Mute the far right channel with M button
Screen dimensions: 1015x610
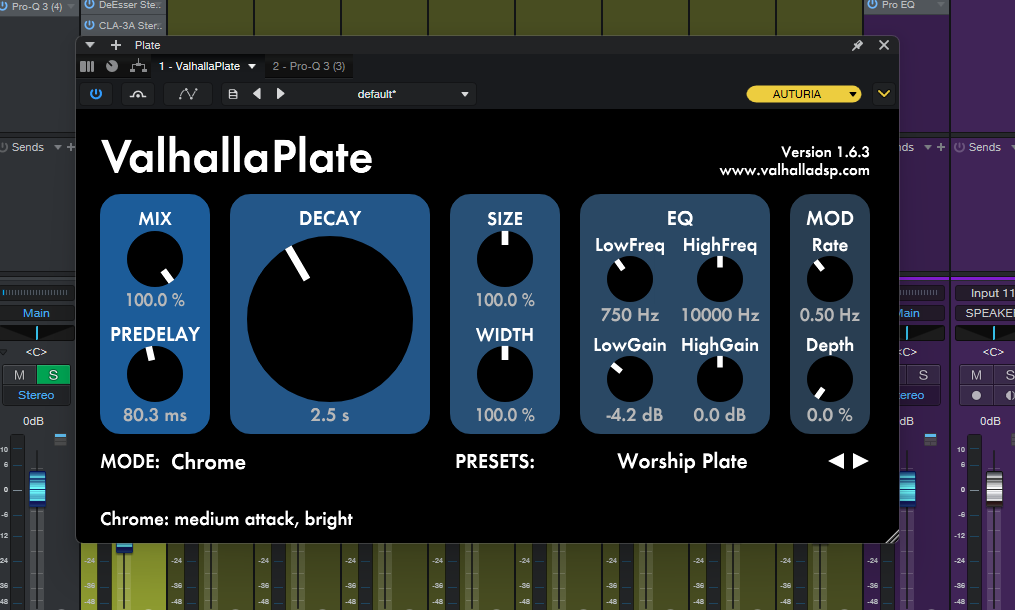click(976, 375)
